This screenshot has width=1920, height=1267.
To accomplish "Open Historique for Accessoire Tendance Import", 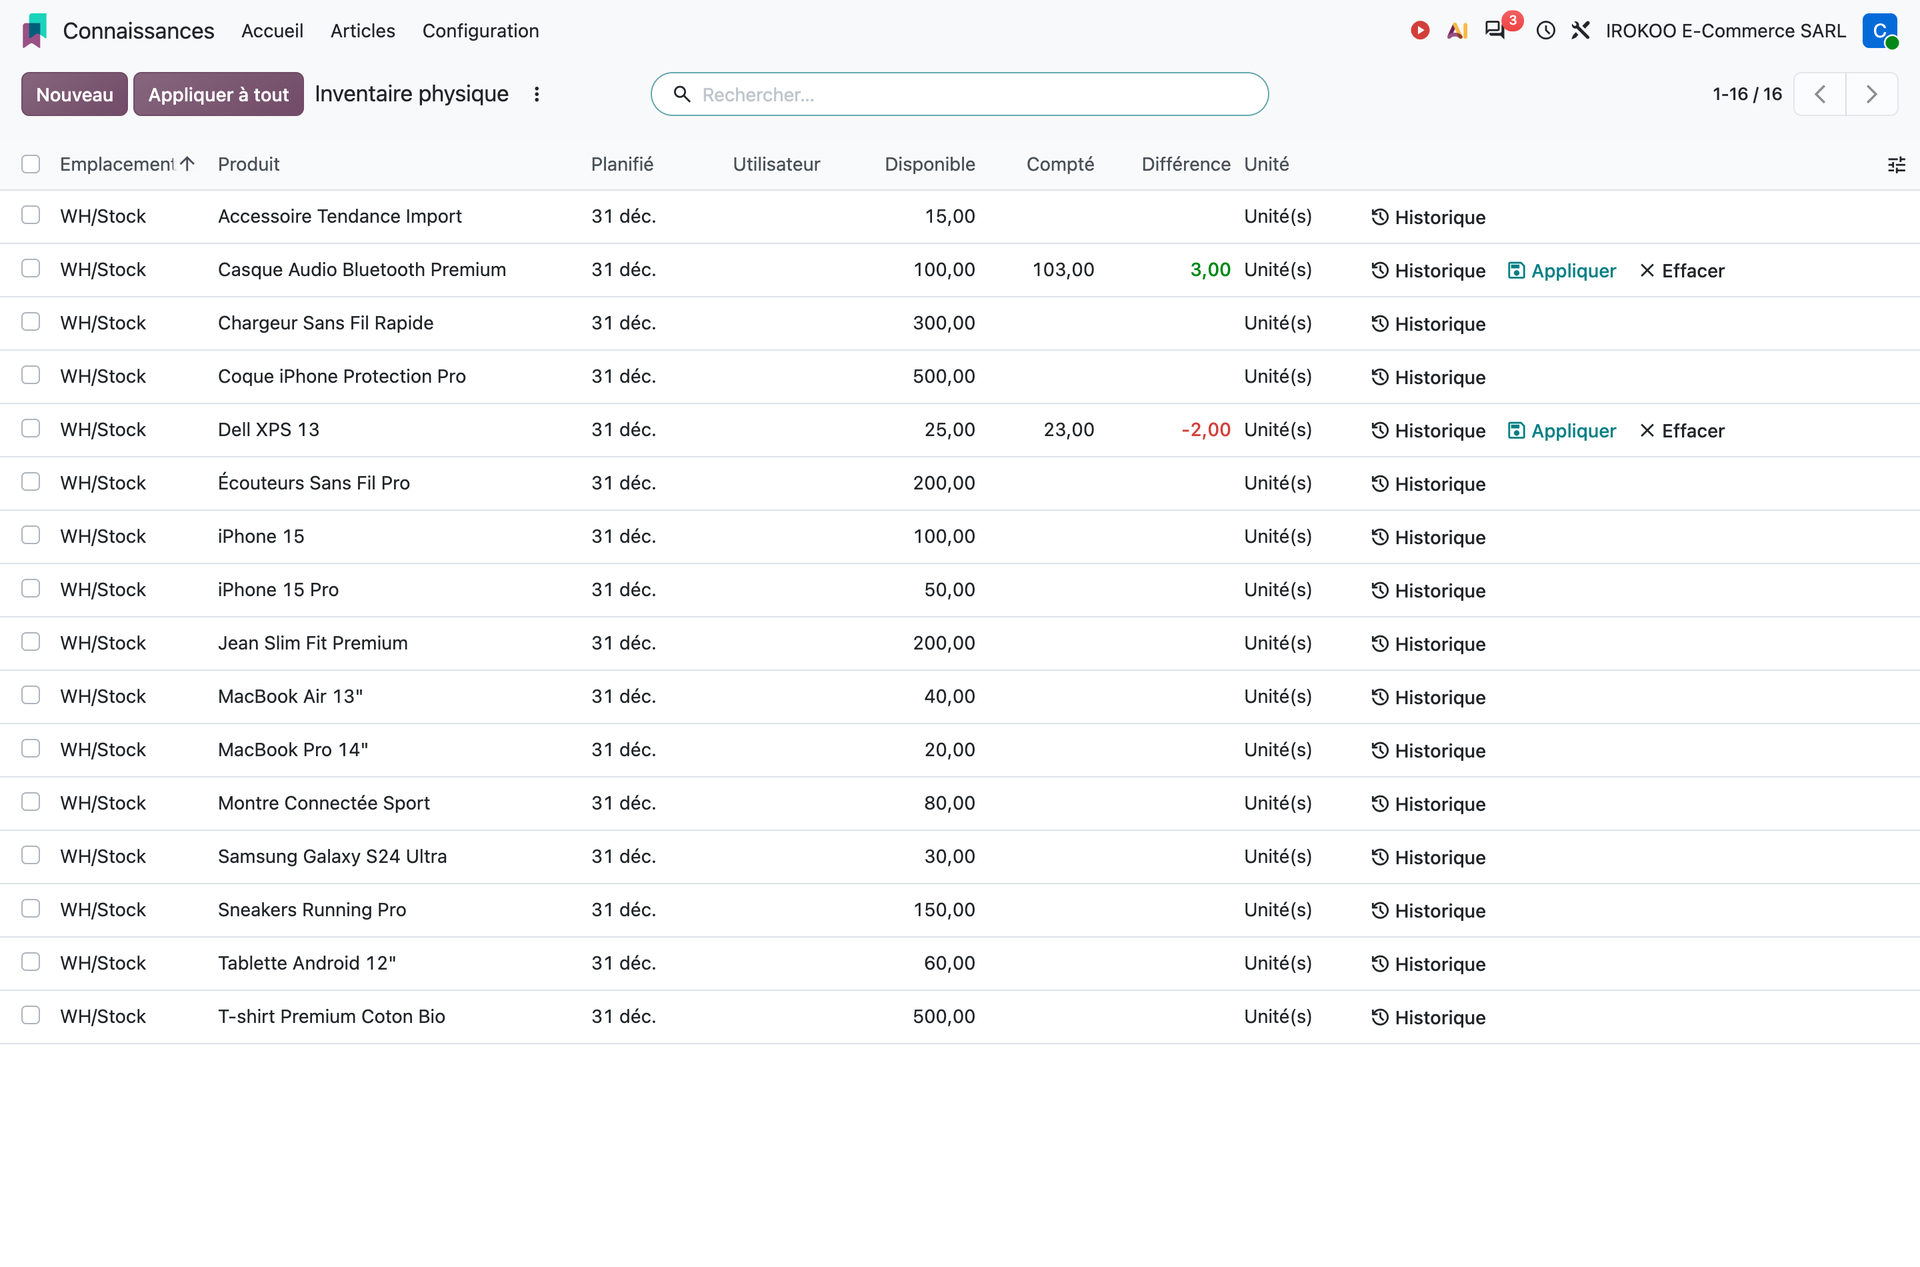I will 1428,217.
